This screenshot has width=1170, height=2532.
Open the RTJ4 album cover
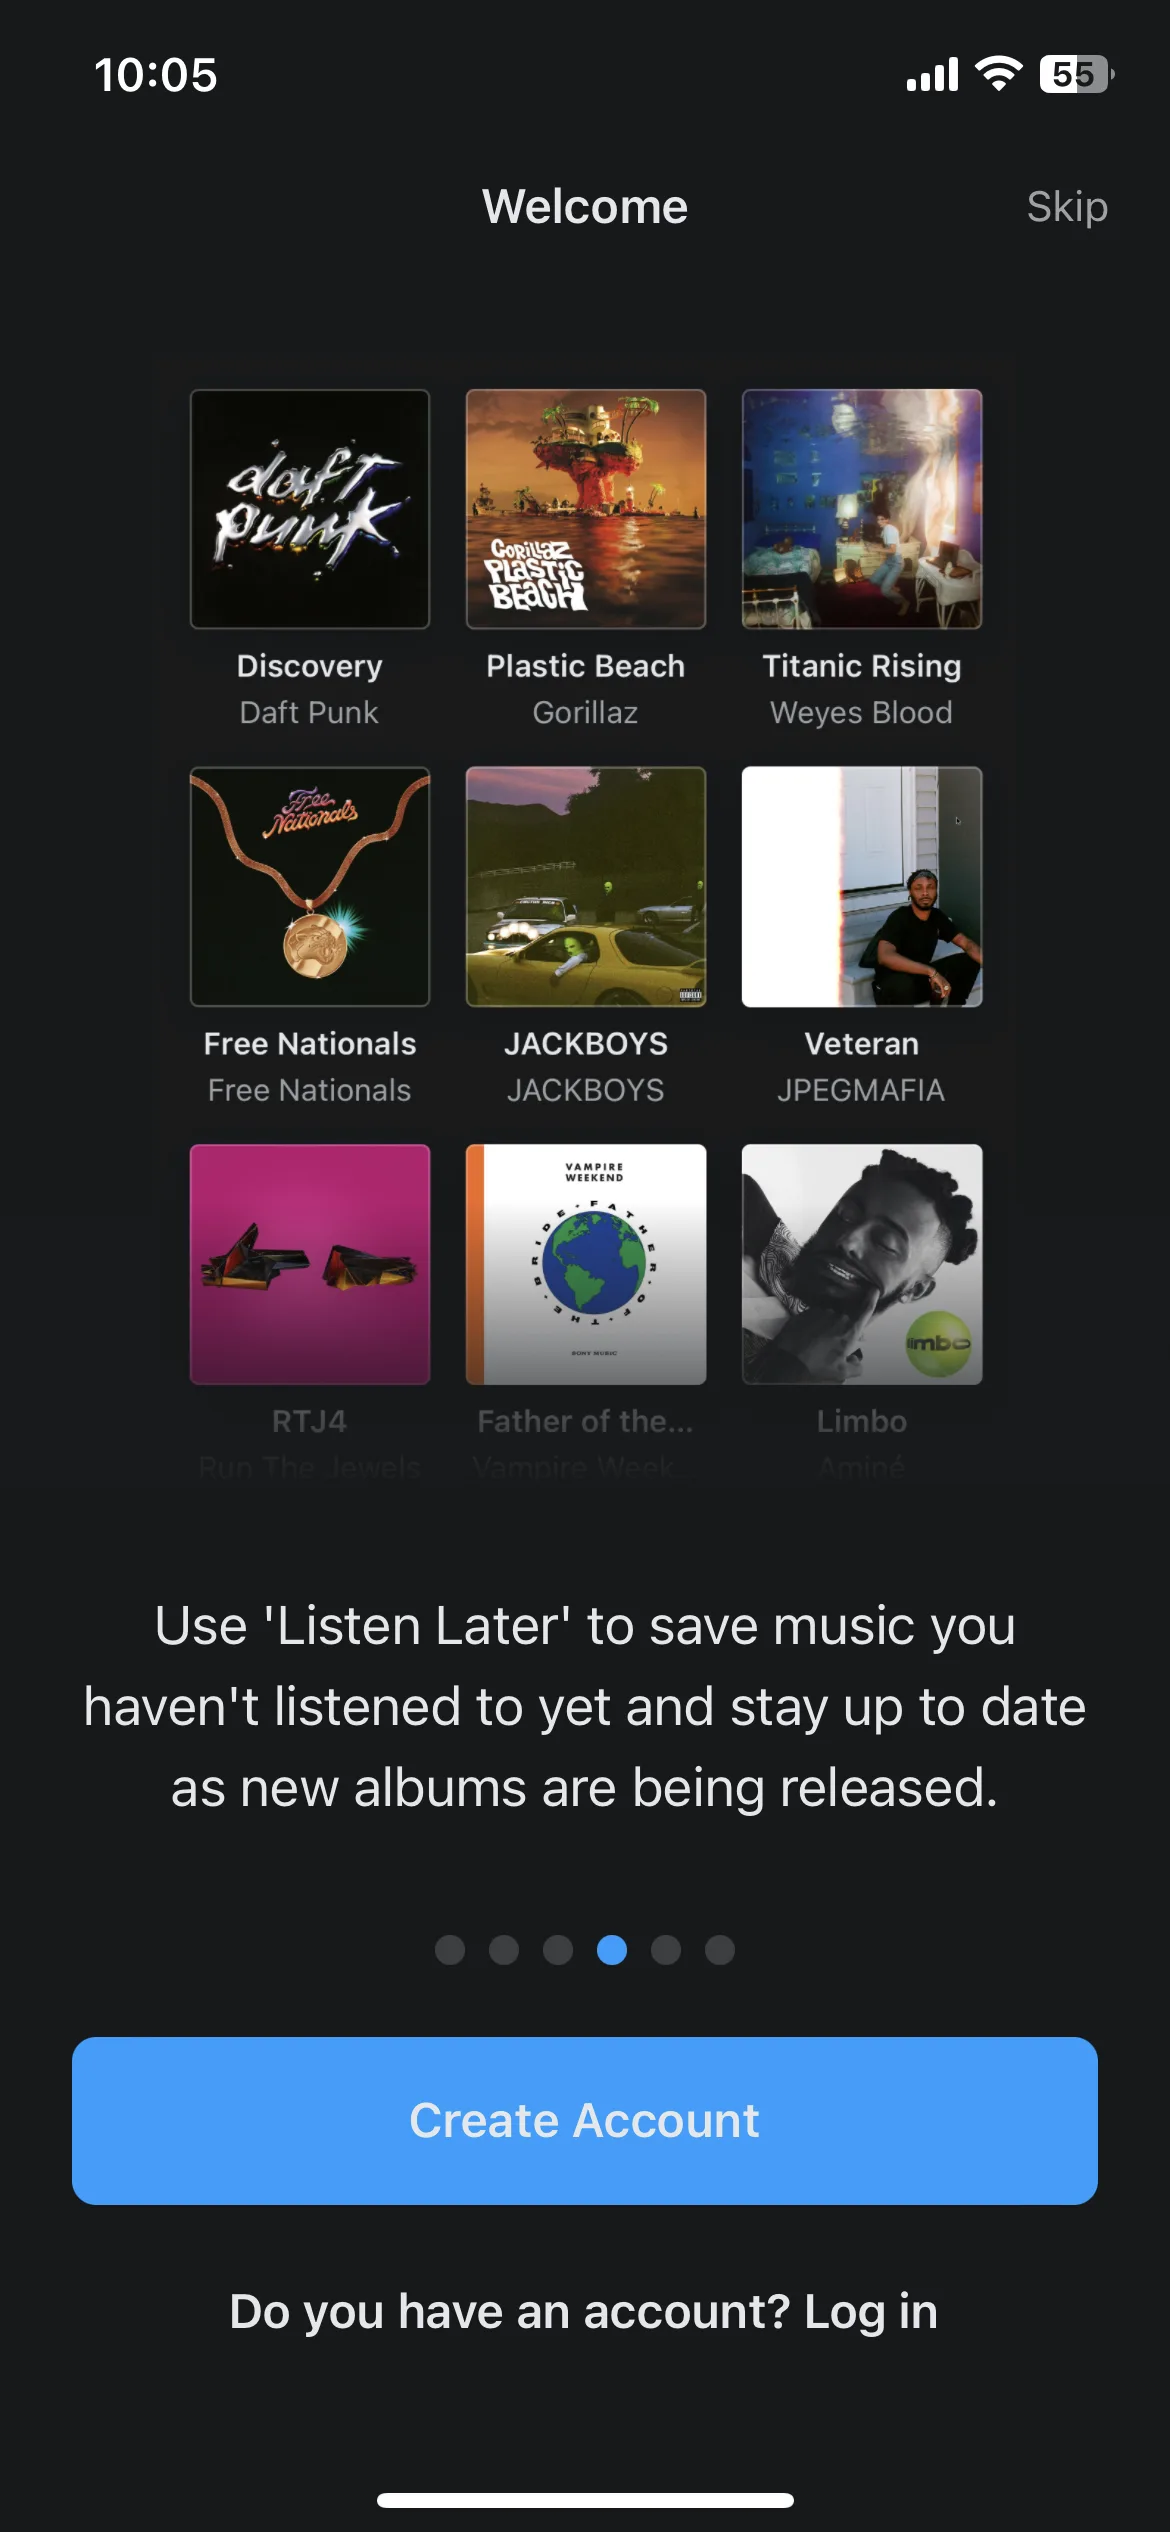[x=310, y=1265]
